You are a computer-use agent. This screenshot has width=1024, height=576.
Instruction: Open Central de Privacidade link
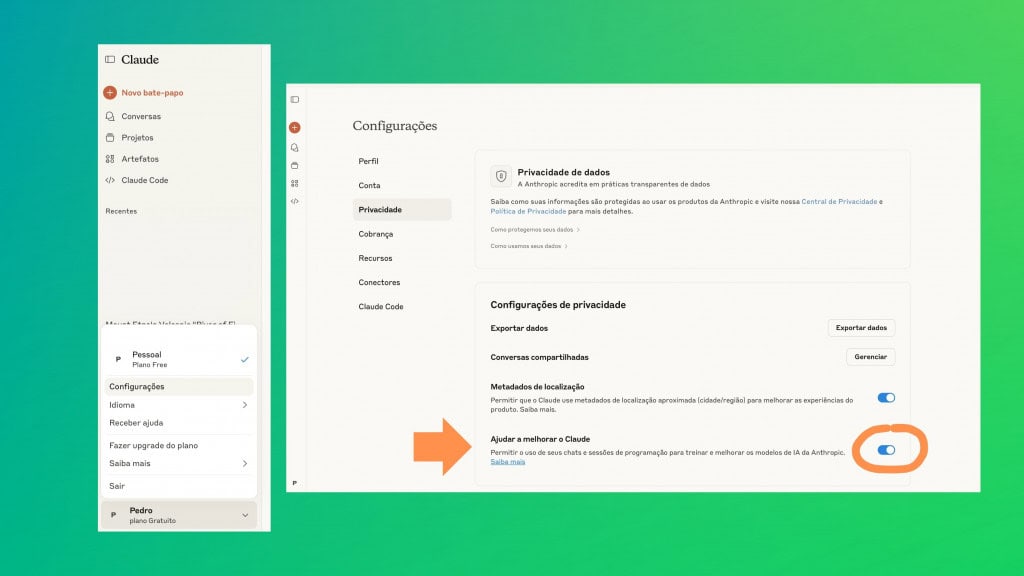click(839, 202)
